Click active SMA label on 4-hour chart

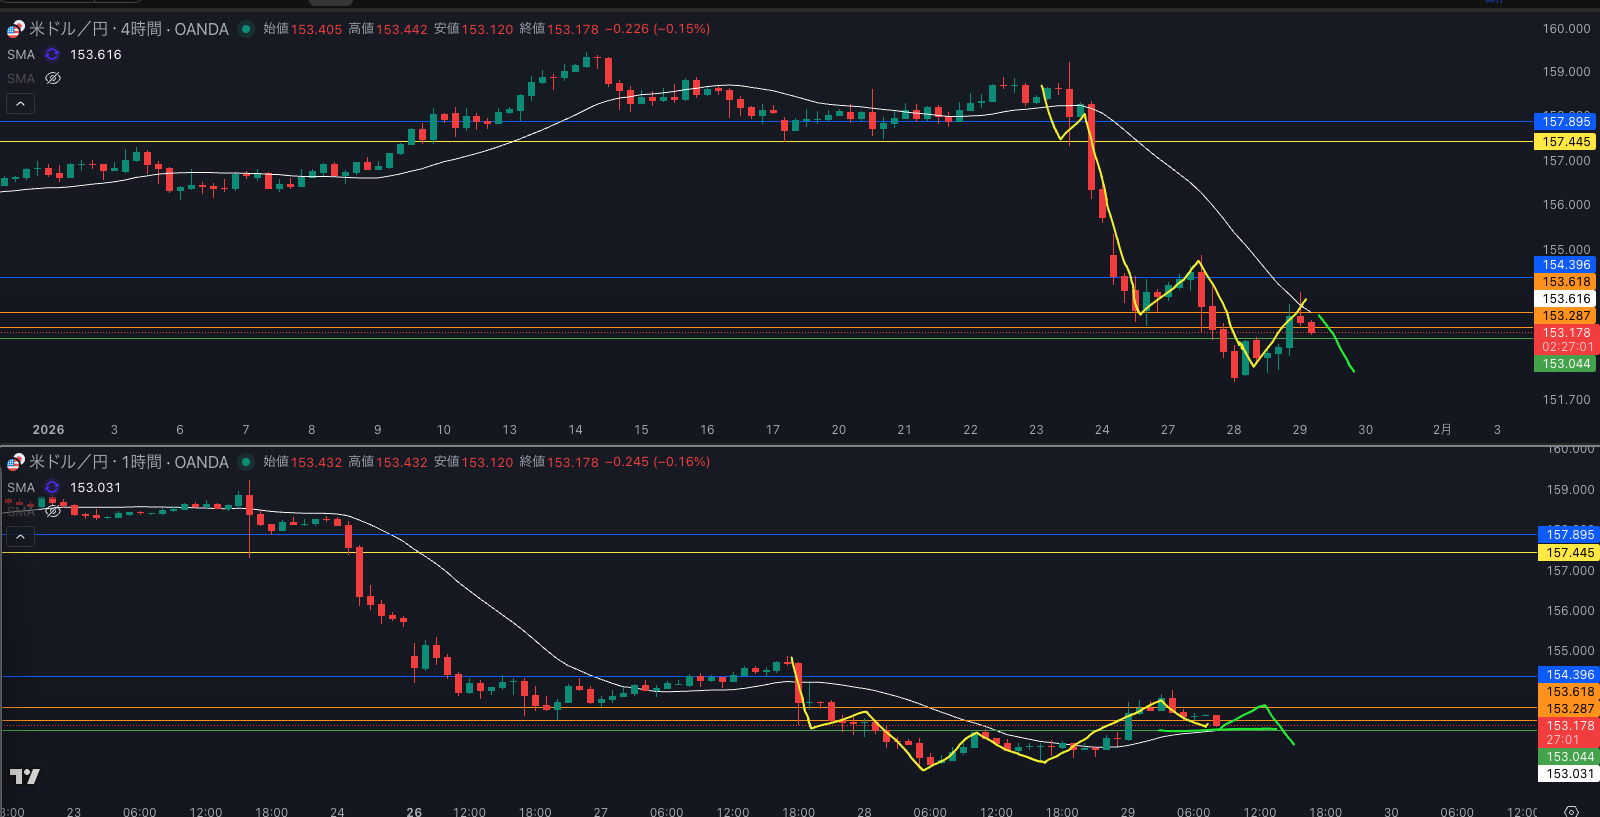click(21, 54)
